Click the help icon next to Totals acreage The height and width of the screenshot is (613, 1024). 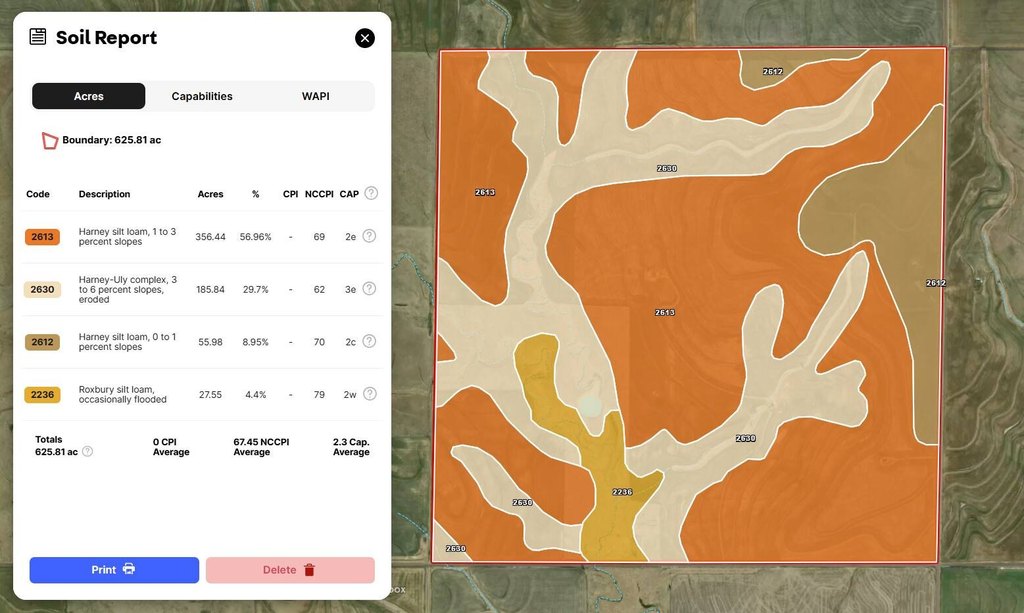[x=87, y=451]
